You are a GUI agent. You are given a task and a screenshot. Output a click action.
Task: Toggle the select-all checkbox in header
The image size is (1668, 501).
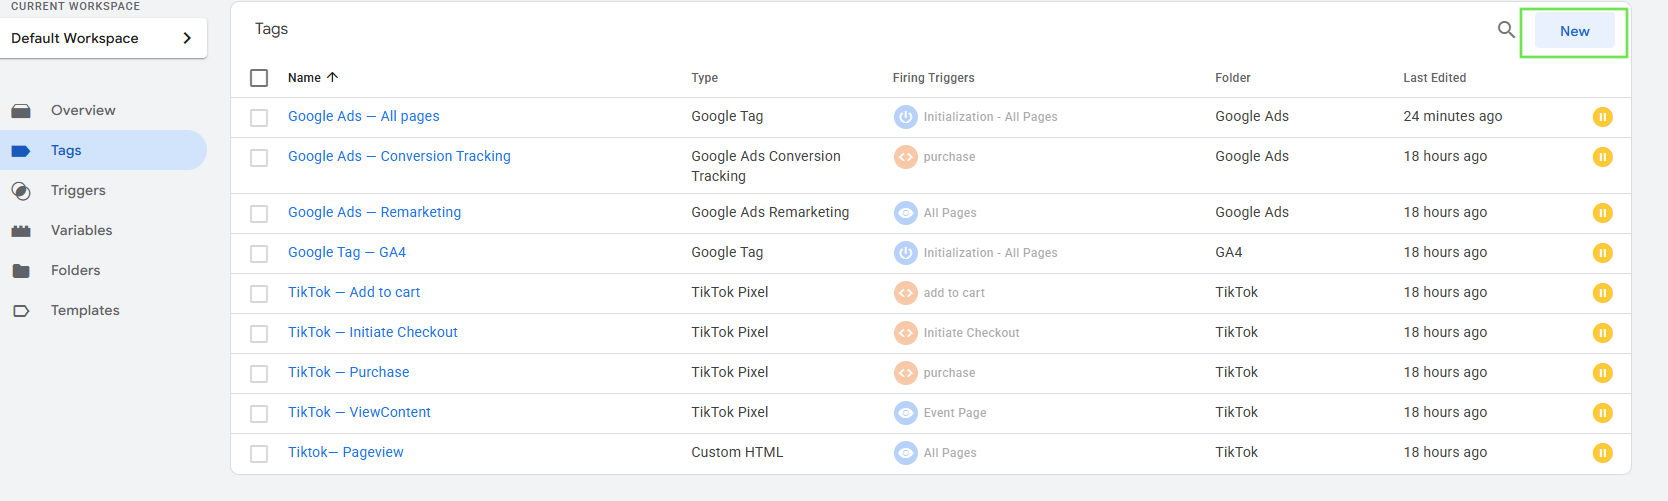259,78
